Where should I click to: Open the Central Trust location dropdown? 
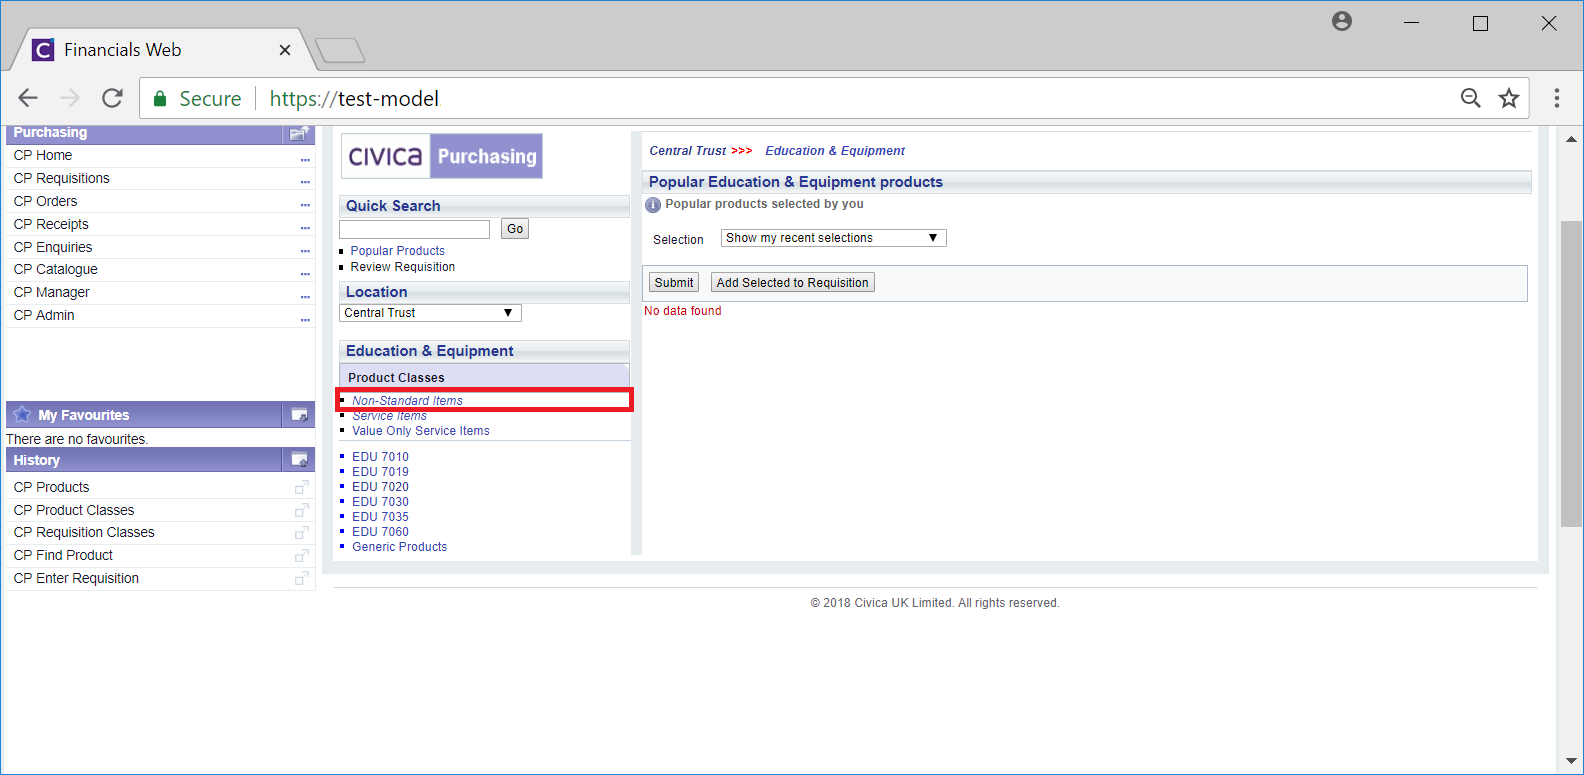pos(430,313)
